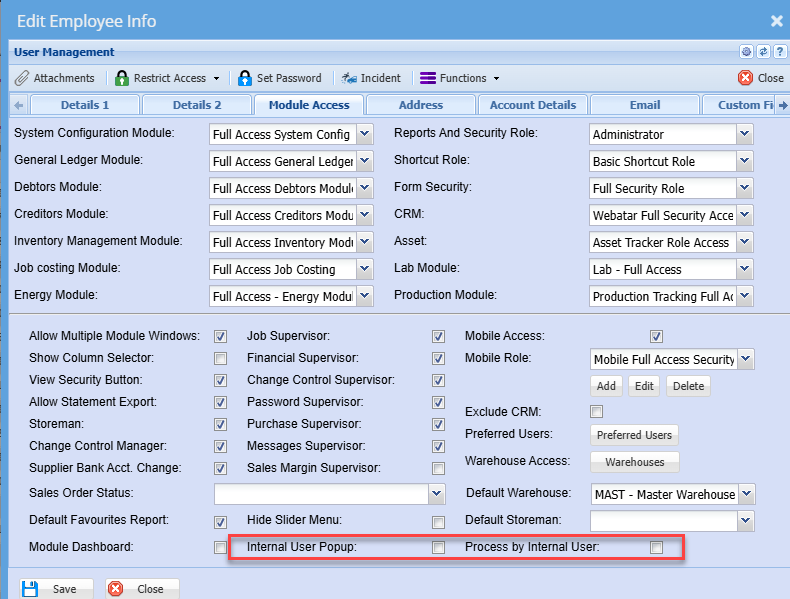Click the Sales Order Status input field
Image resolution: width=790 pixels, height=599 pixels.
321,494
